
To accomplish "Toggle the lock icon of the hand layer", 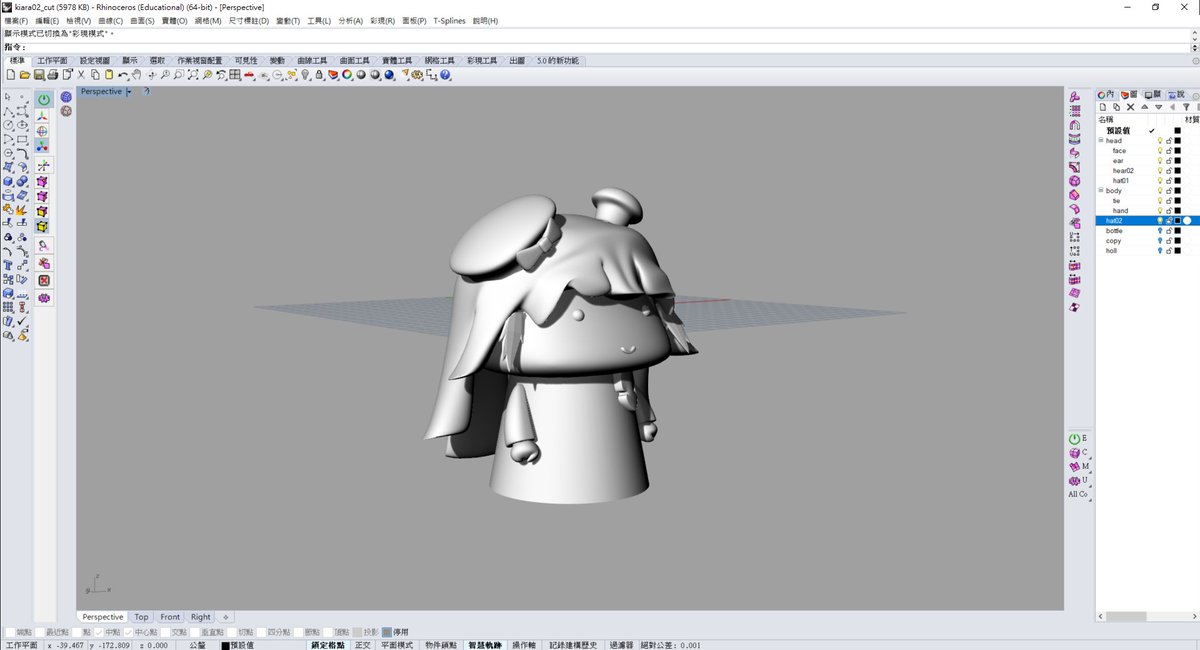I will click(x=1169, y=211).
